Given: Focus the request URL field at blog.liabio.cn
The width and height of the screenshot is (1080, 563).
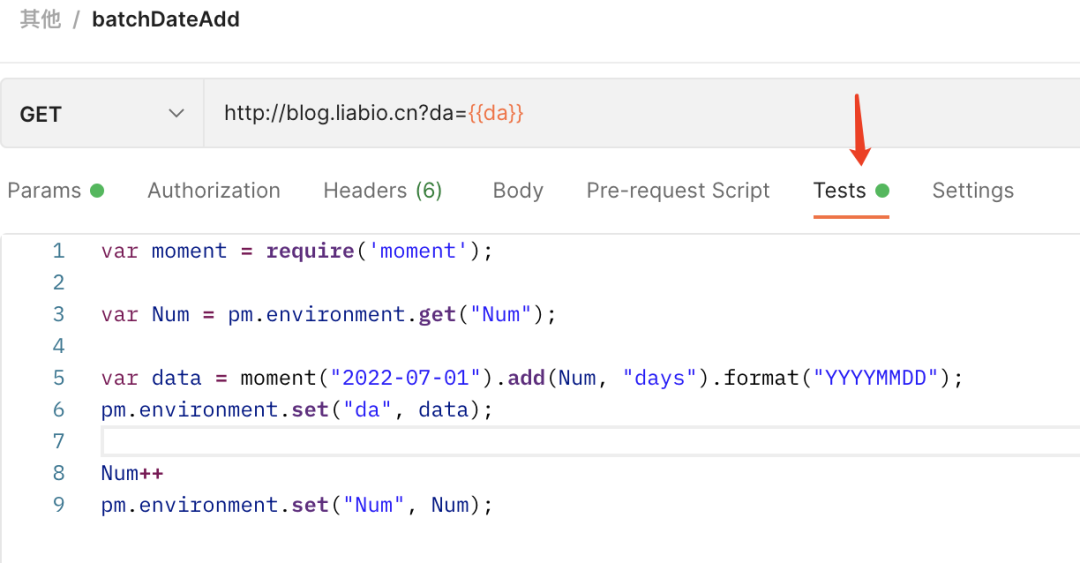Looking at the screenshot, I should [340, 114].
